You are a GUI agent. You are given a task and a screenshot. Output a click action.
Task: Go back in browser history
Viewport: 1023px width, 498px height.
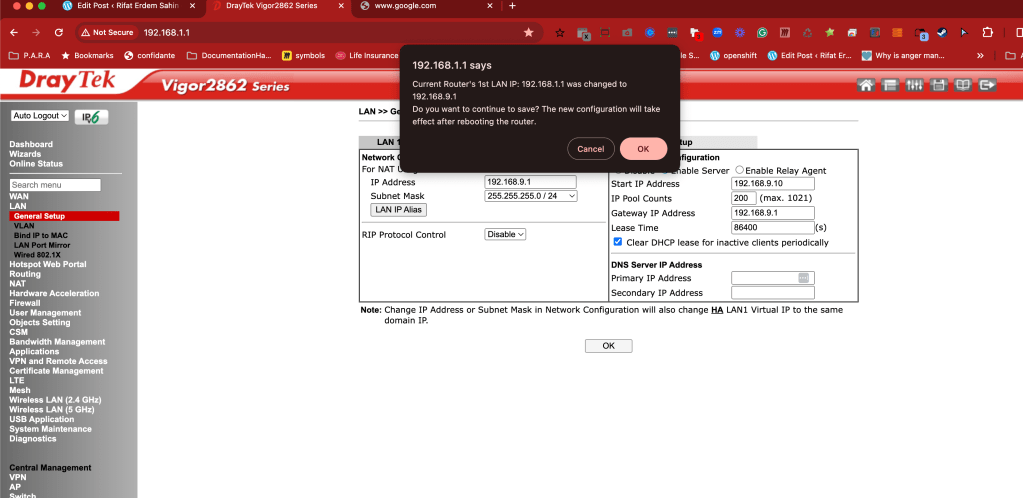14,33
